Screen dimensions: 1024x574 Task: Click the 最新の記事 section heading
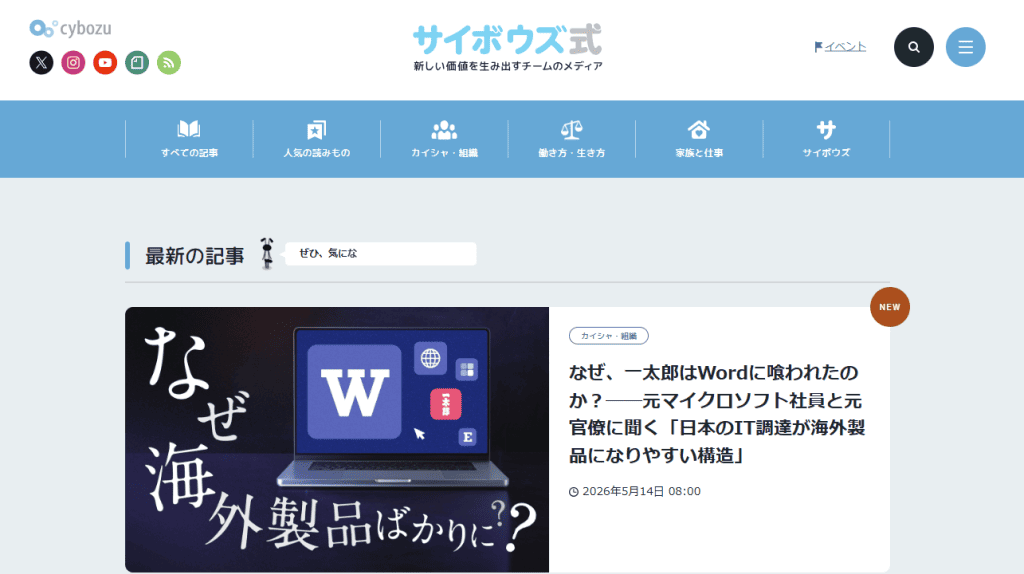pos(194,255)
